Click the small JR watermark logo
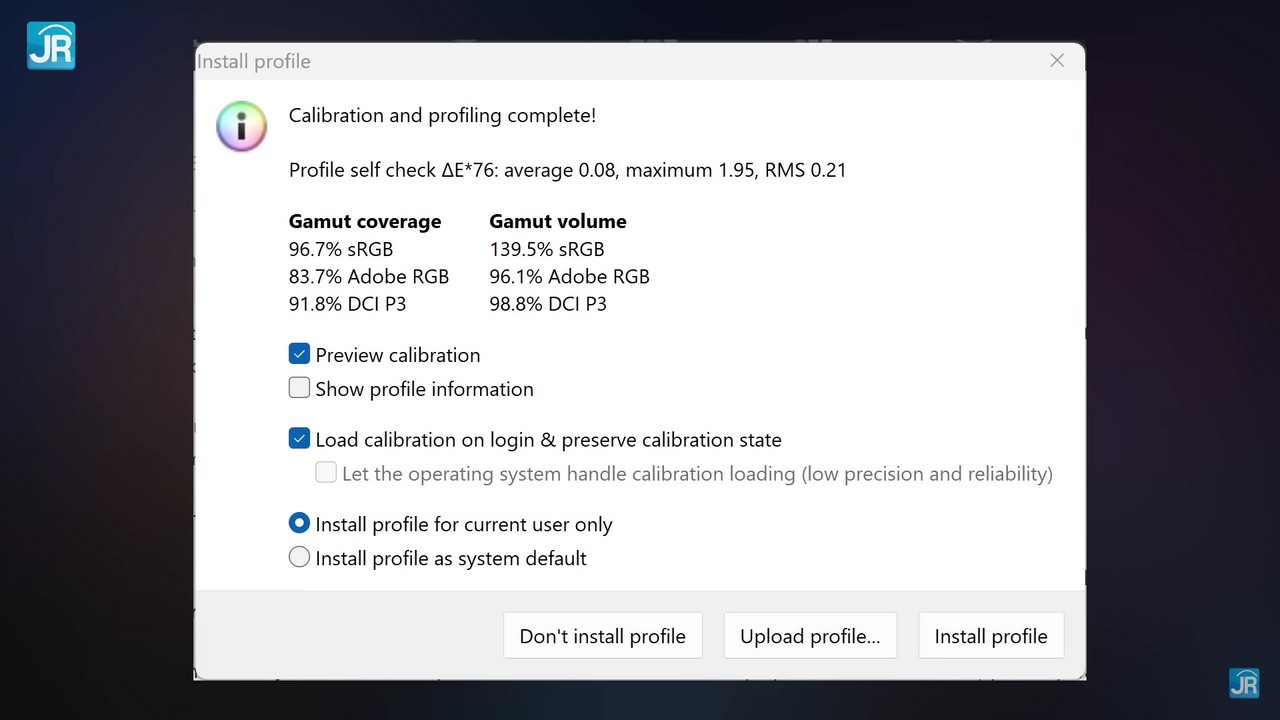1280x720 pixels. [1244, 682]
